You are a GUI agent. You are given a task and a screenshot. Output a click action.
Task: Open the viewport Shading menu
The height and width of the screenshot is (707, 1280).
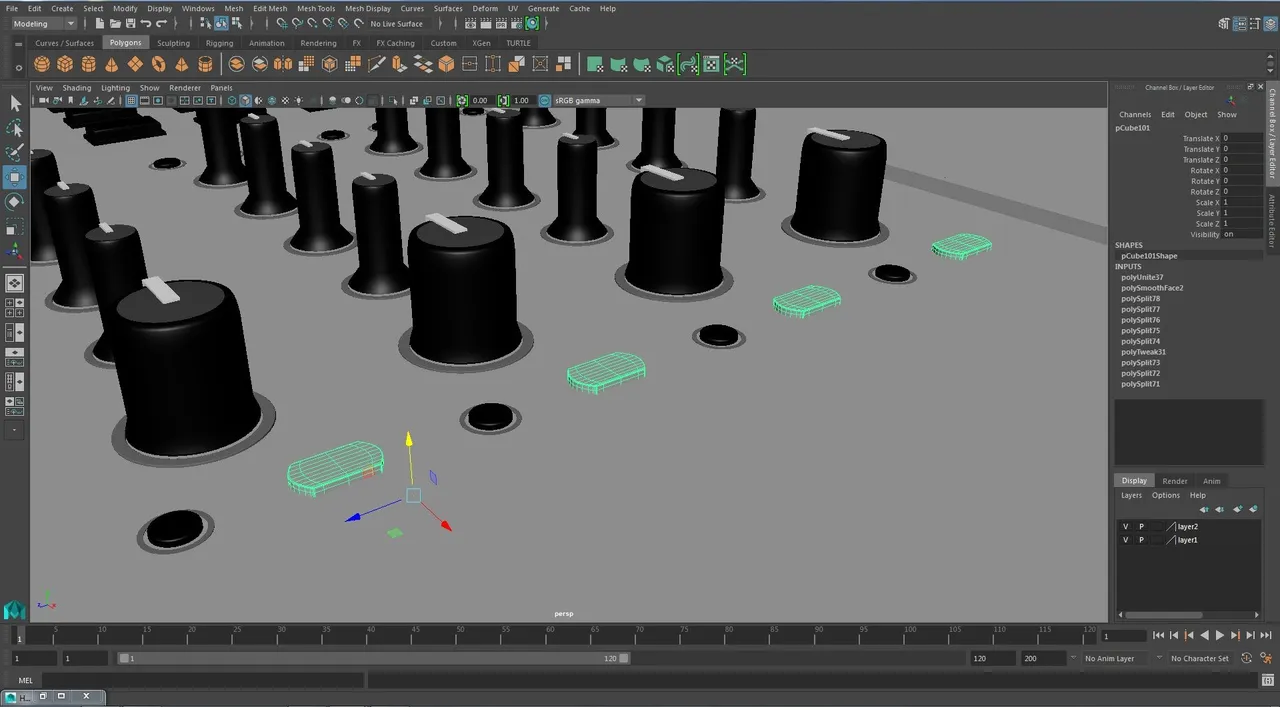pos(77,88)
